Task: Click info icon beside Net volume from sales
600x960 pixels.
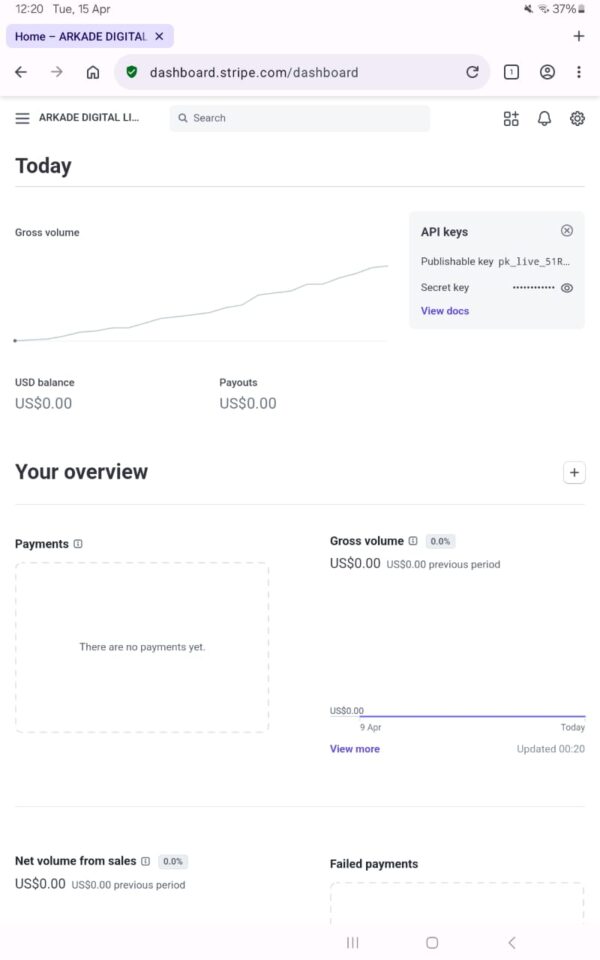Action: tap(146, 861)
